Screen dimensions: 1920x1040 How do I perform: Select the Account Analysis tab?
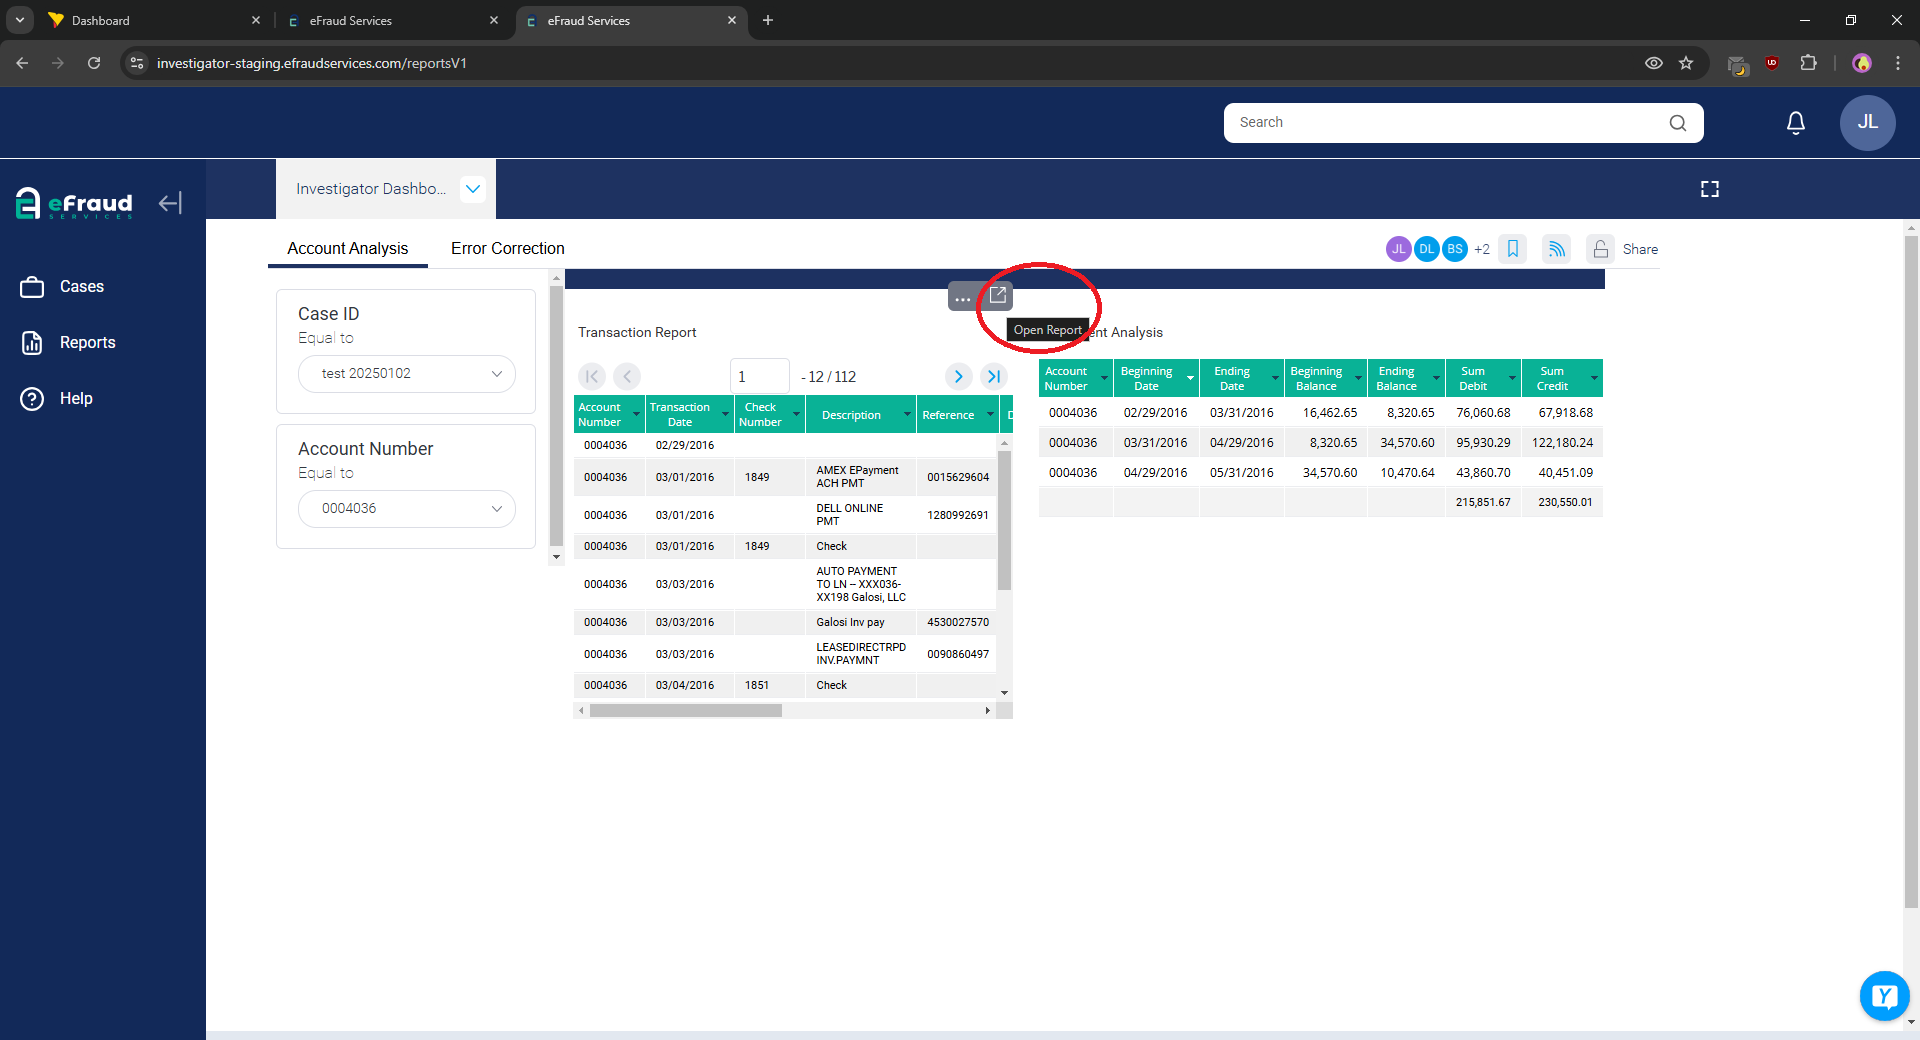click(x=347, y=249)
